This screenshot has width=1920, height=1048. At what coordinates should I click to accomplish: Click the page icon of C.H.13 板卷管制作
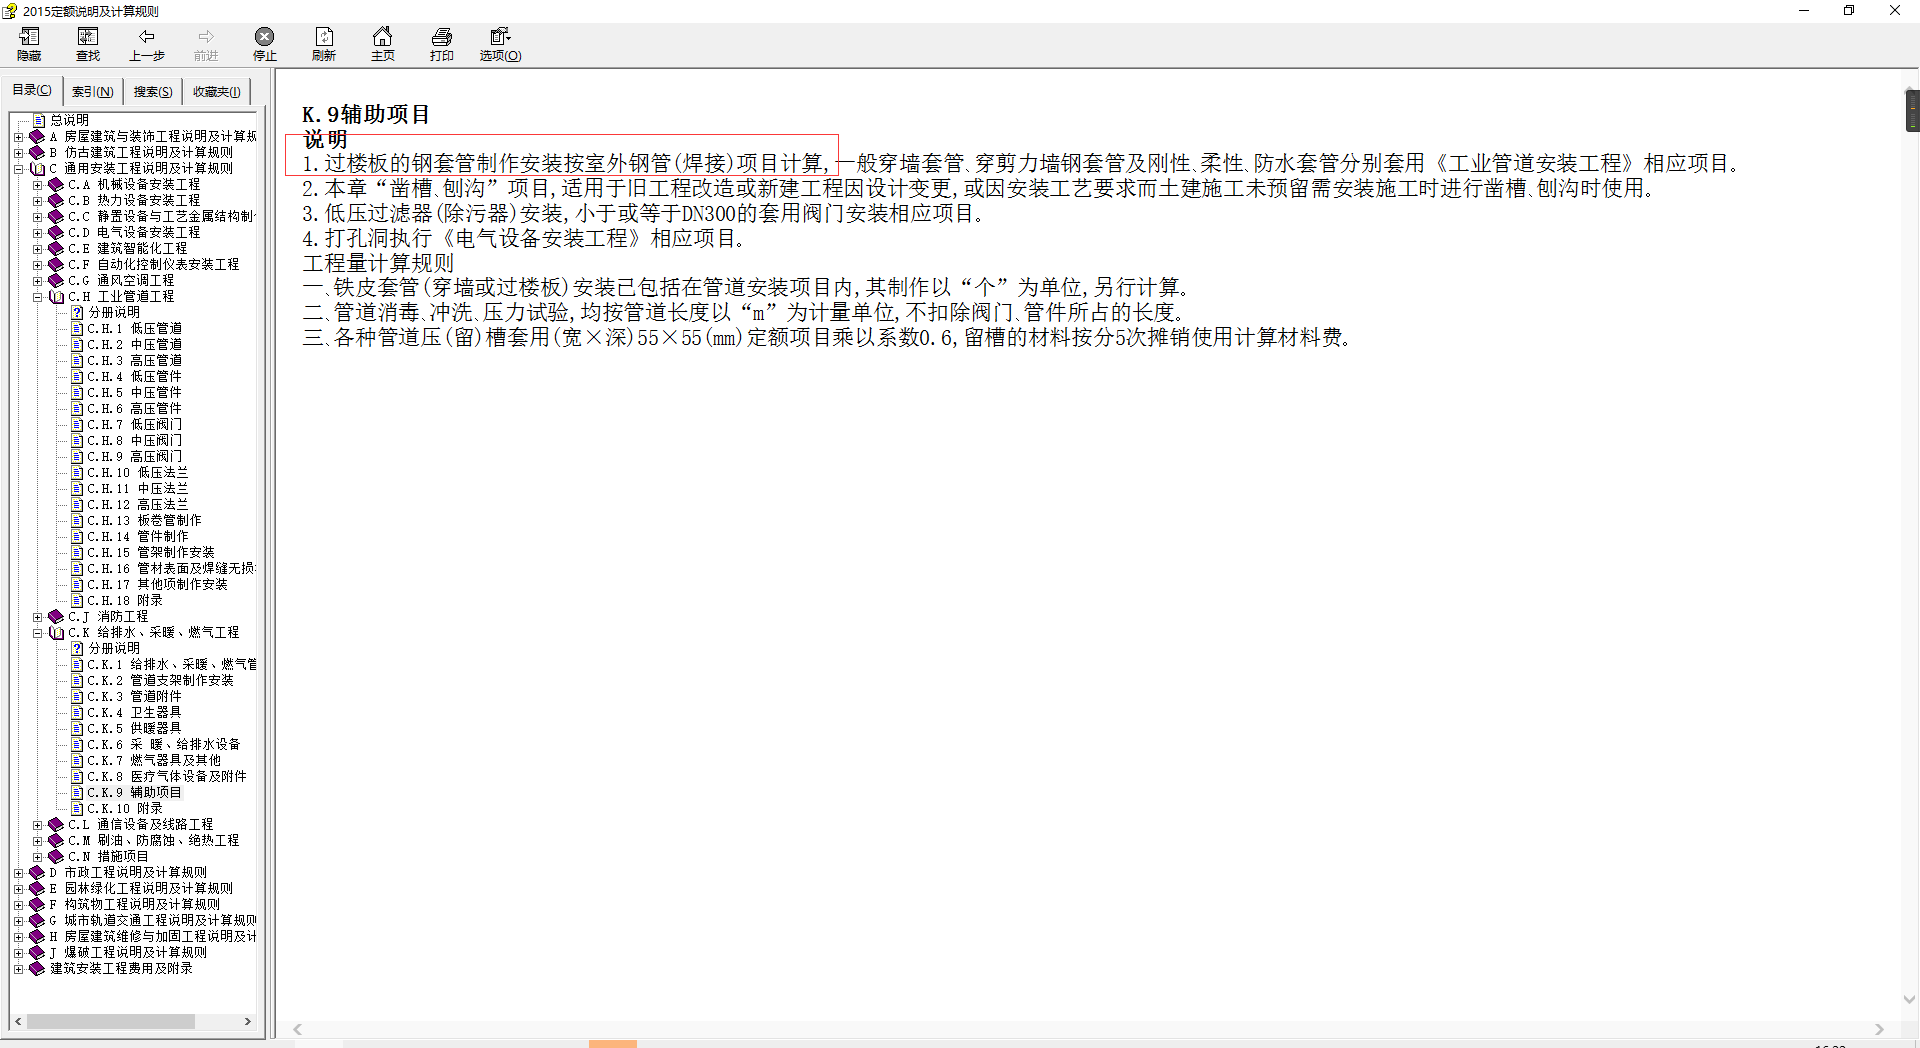click(x=77, y=520)
